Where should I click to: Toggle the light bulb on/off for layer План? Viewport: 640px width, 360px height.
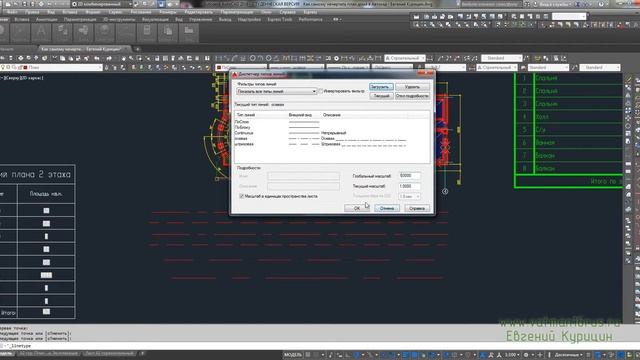tap(3, 67)
